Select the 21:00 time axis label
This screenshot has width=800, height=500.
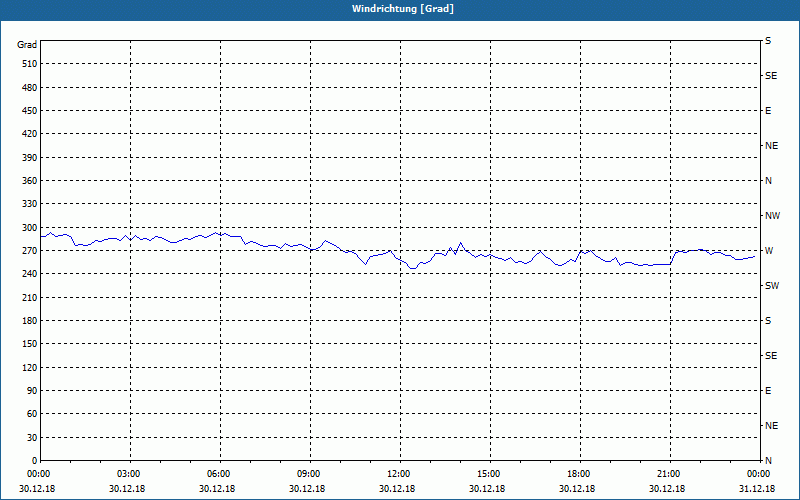pos(669,474)
